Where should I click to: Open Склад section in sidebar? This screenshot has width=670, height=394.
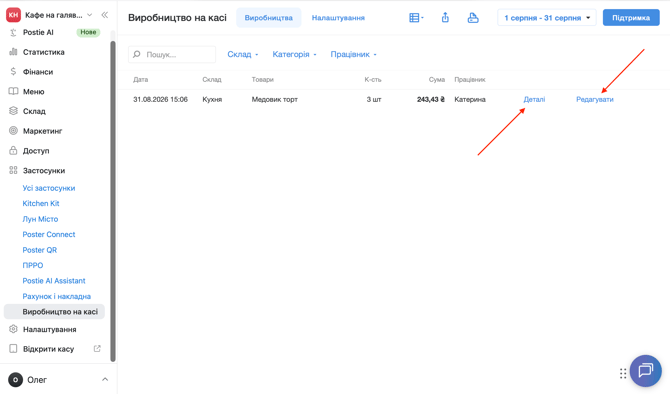click(x=34, y=111)
